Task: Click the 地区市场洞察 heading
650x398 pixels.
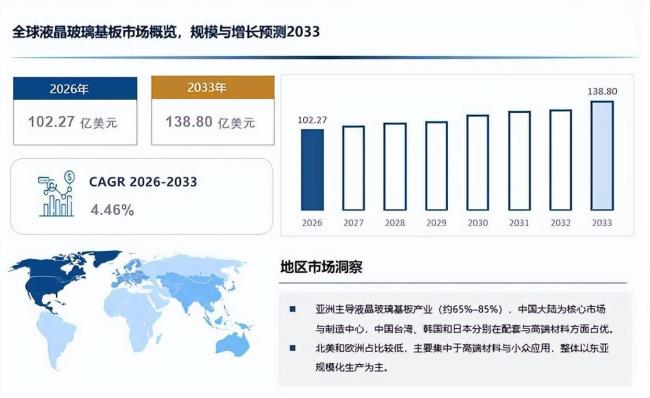Action: tap(321, 267)
